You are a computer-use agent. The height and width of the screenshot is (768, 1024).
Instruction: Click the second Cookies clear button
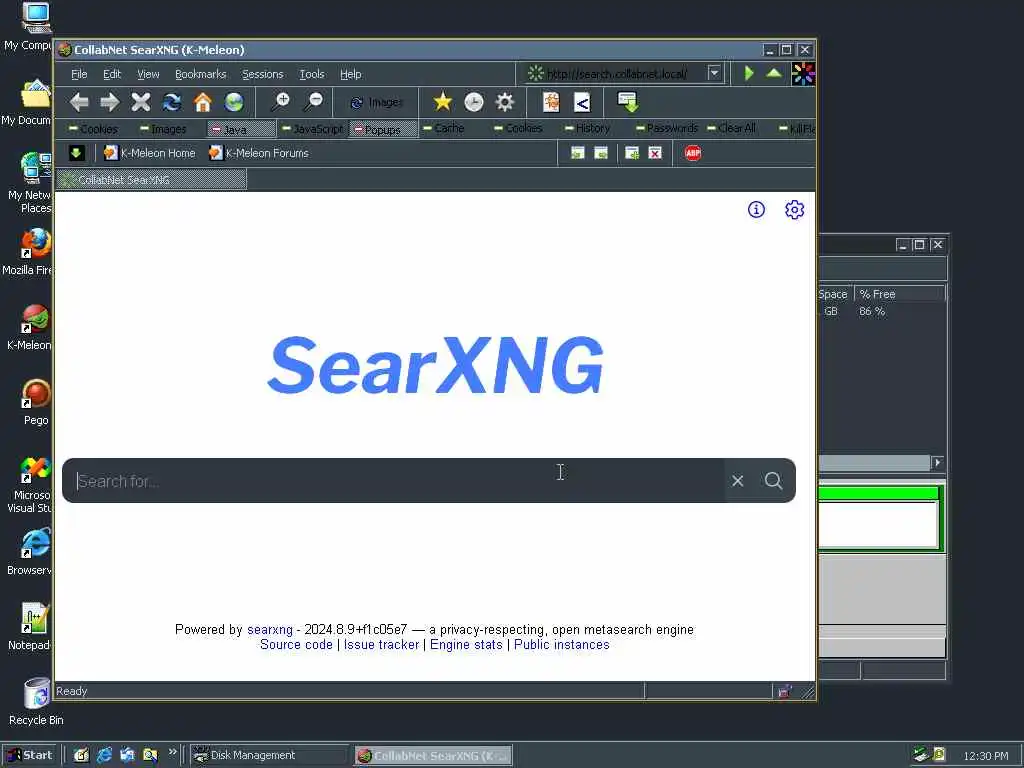tap(519, 128)
